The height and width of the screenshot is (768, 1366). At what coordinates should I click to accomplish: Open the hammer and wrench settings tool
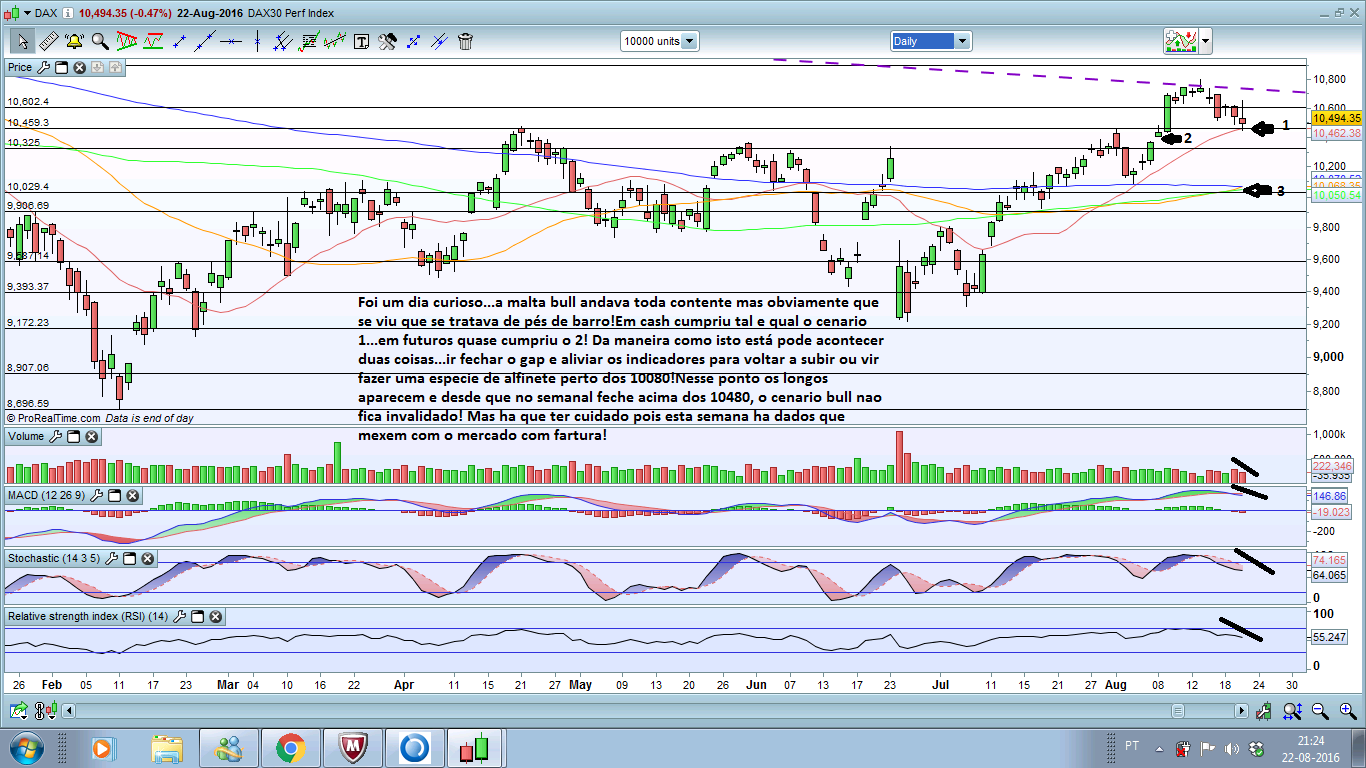(387, 41)
